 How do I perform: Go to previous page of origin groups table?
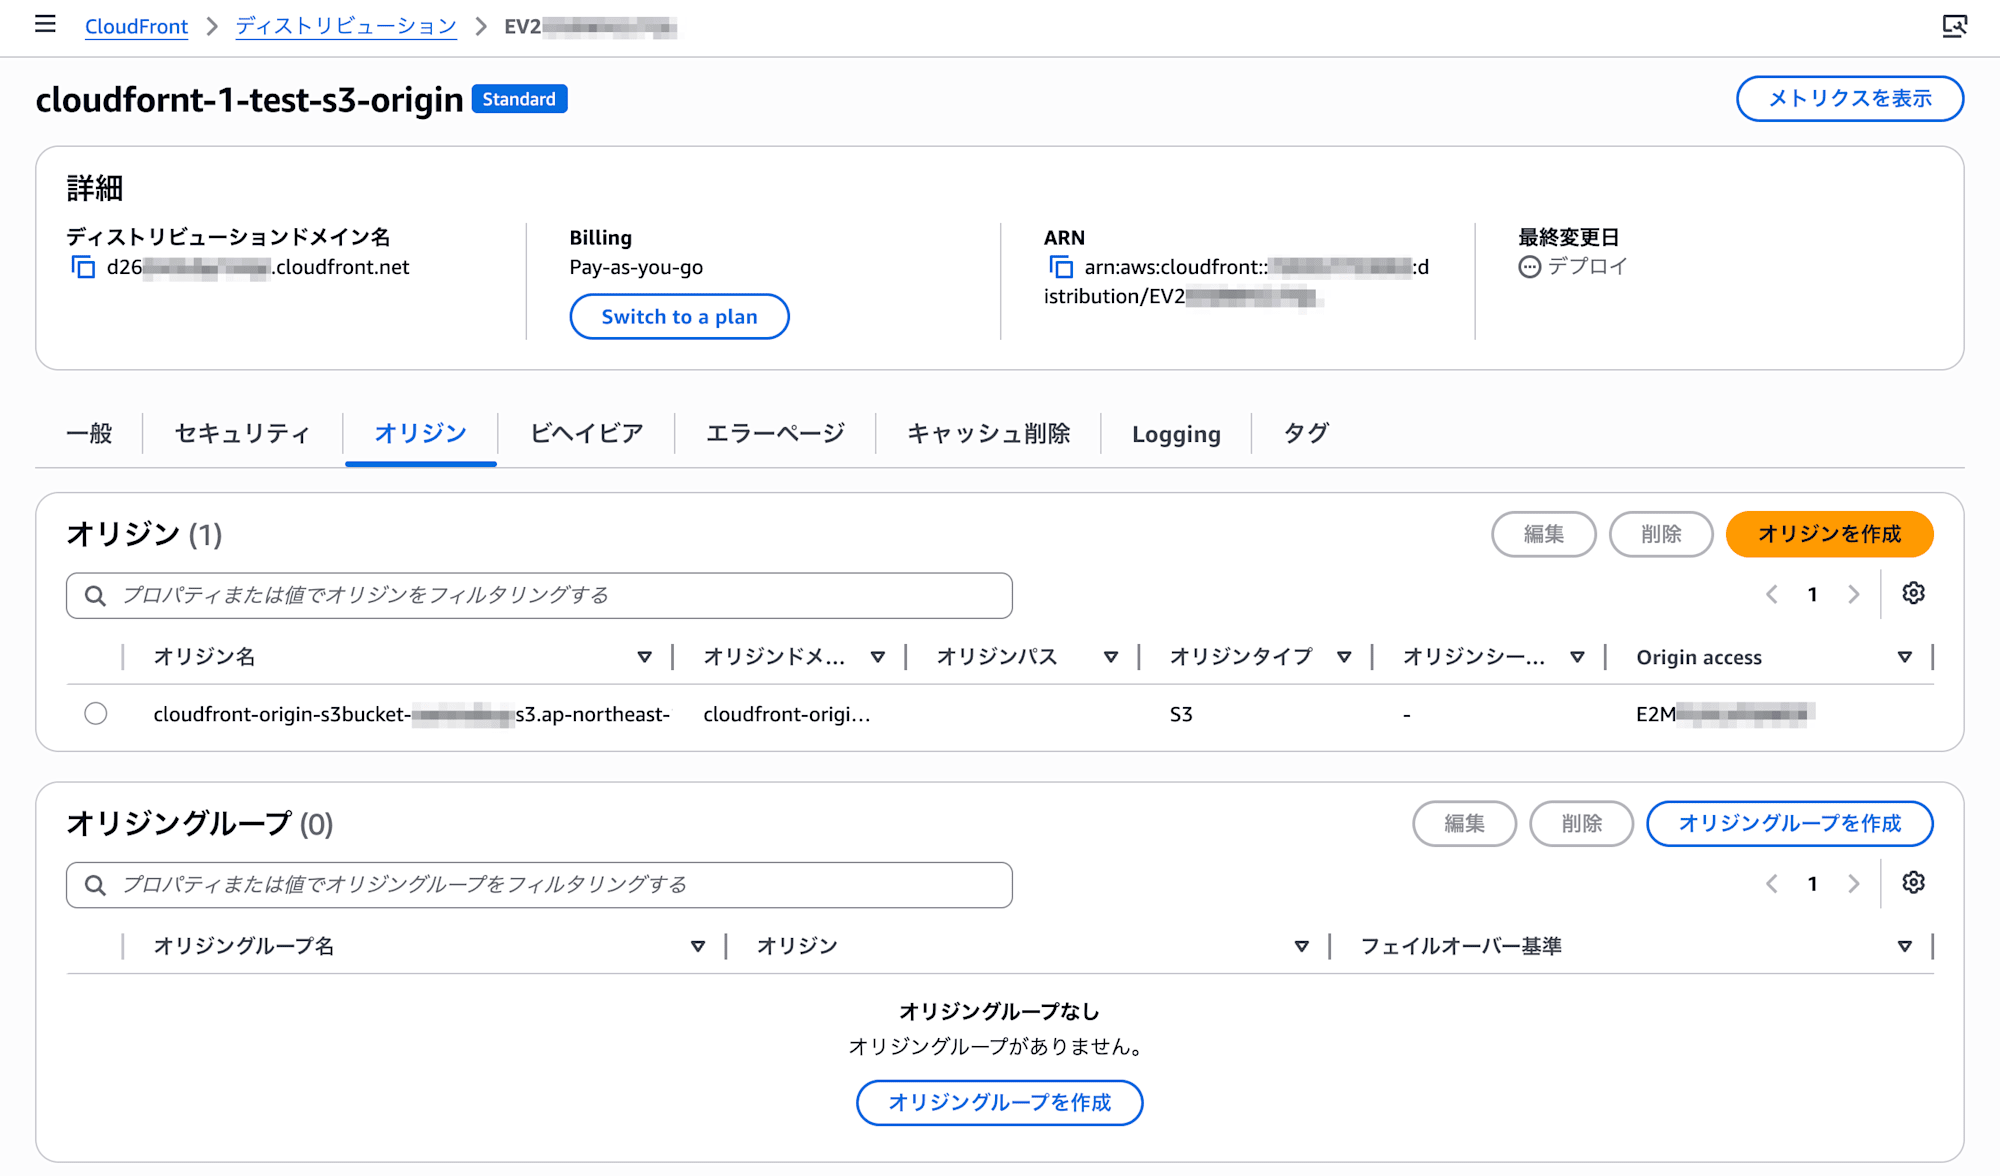click(x=1771, y=884)
